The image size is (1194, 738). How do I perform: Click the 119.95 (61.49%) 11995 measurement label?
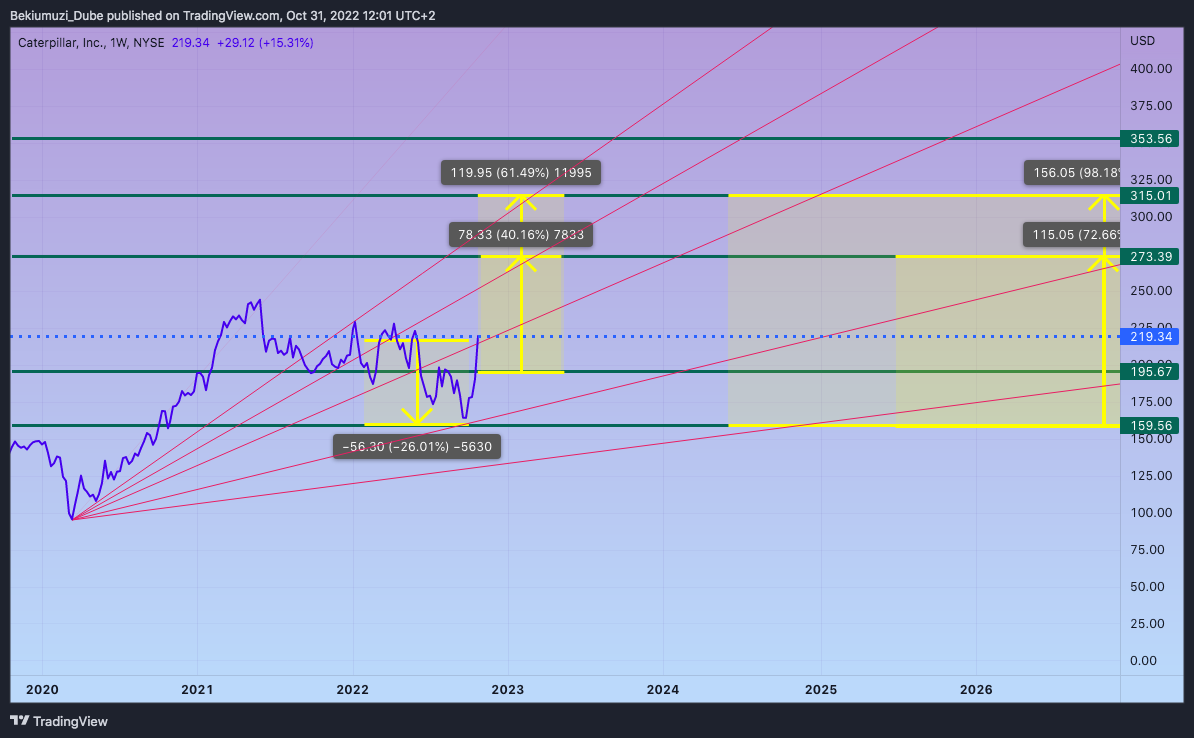coord(521,173)
